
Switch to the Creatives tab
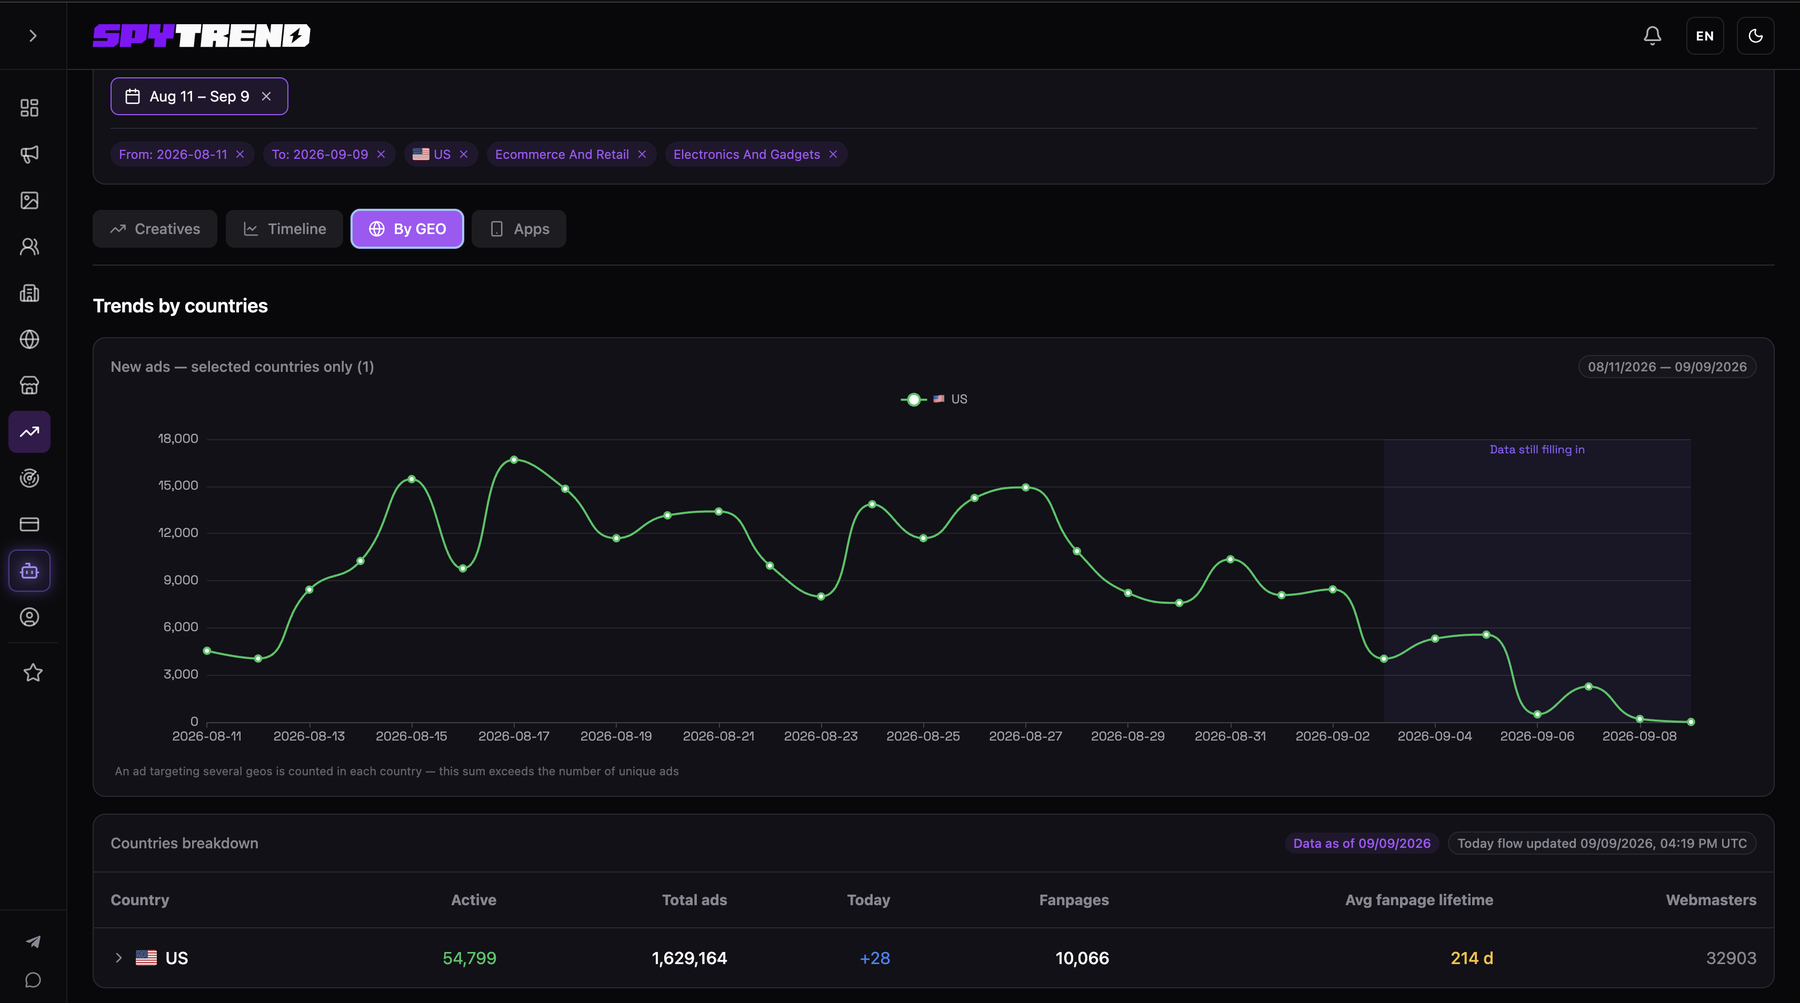[155, 229]
